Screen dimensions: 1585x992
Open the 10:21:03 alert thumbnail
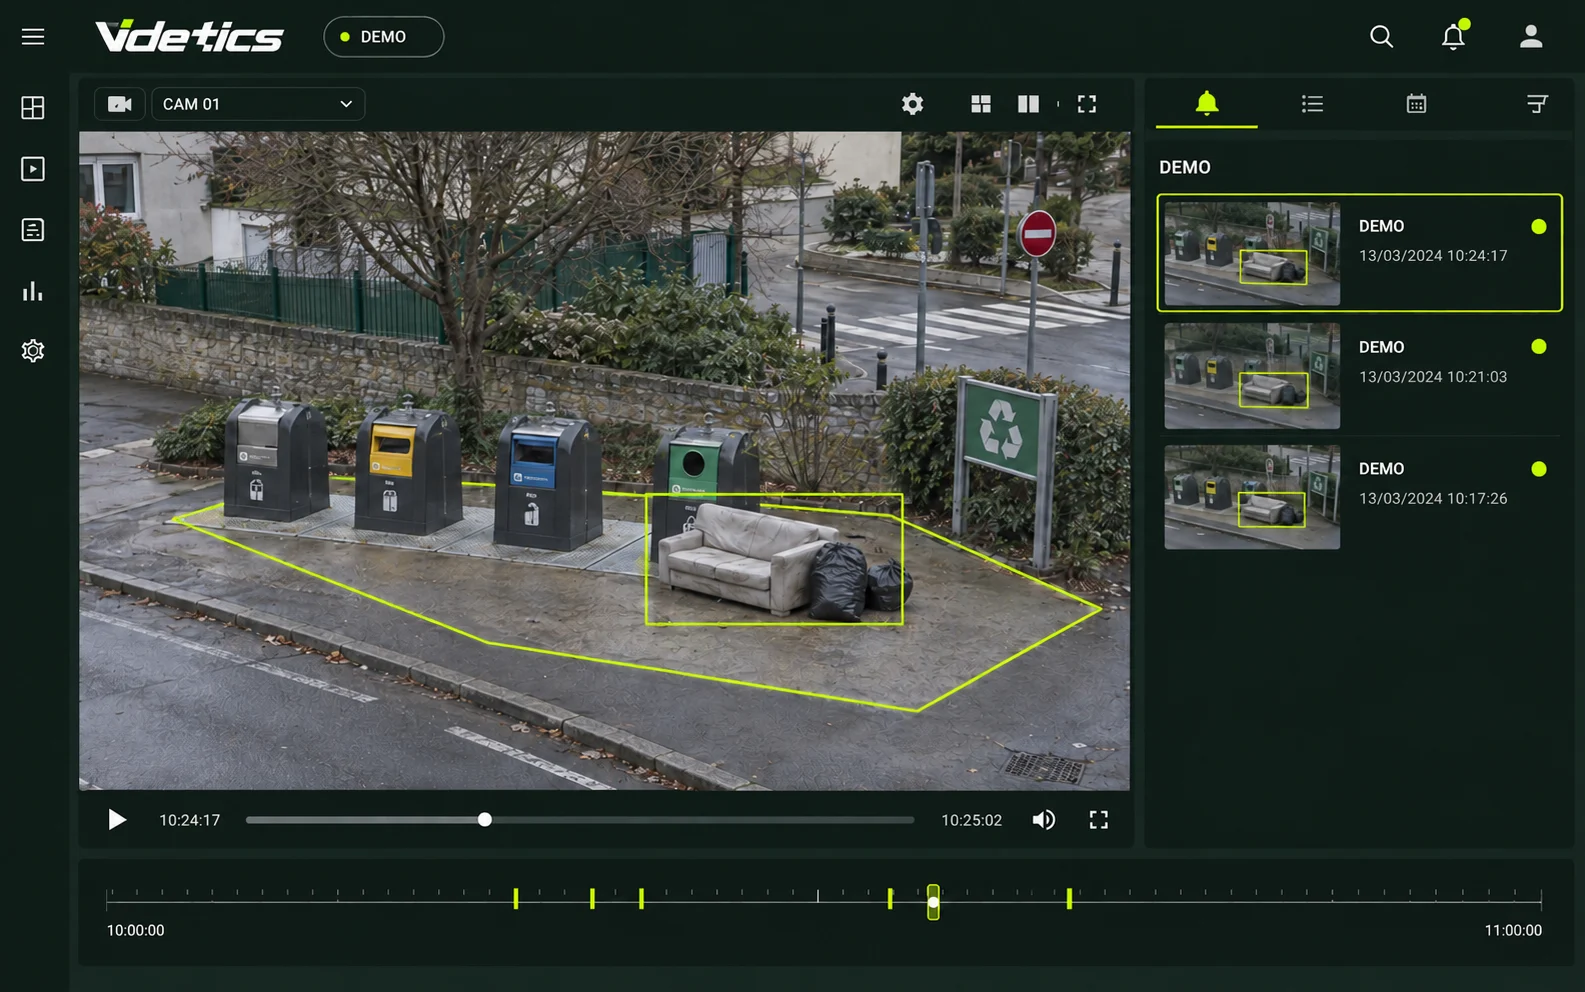pos(1252,376)
